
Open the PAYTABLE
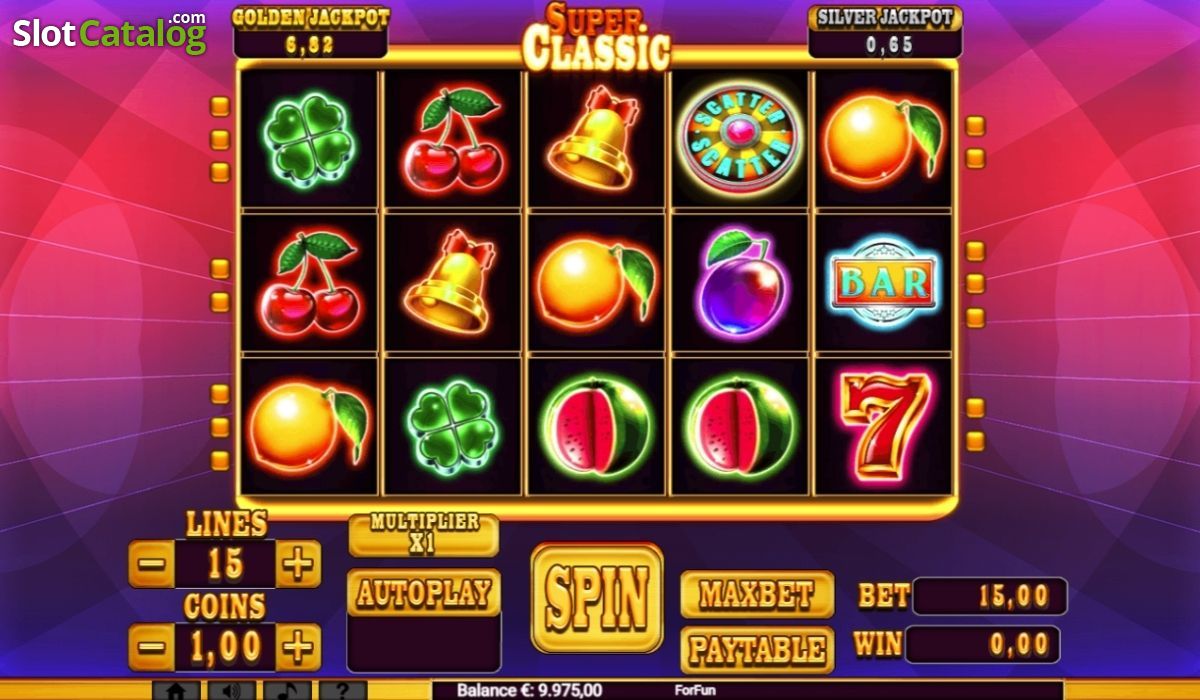tap(757, 650)
